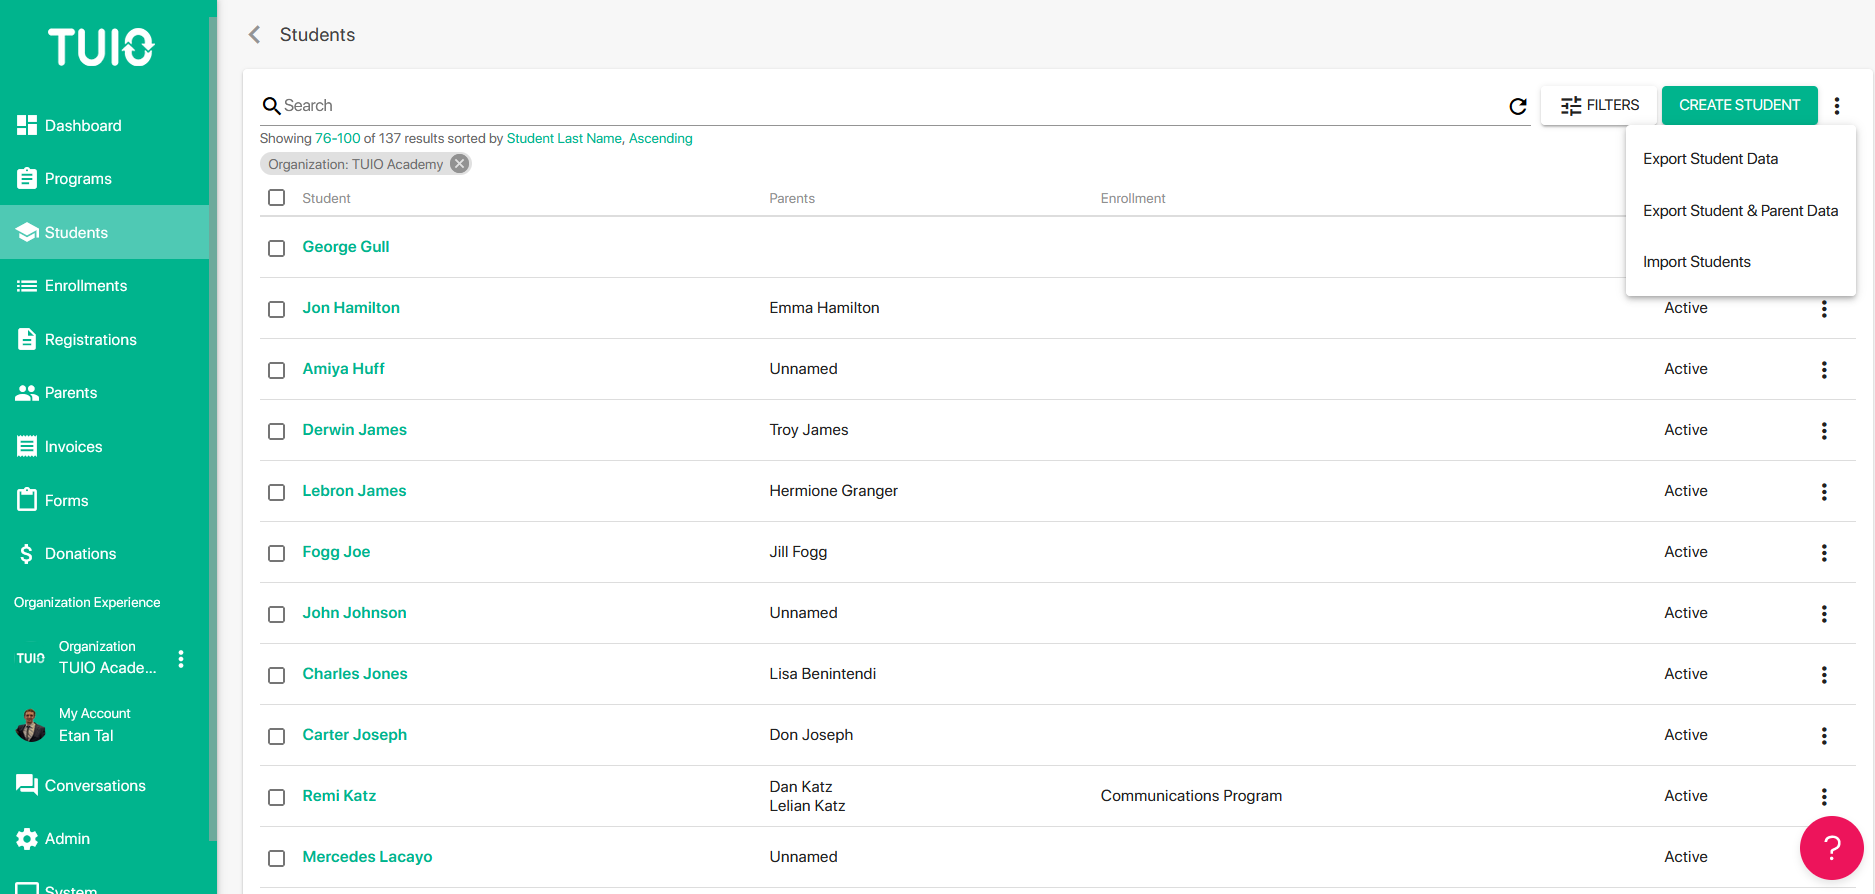Check the box for Carter Joseph
Screen dimensions: 1875x894
[x=277, y=736]
